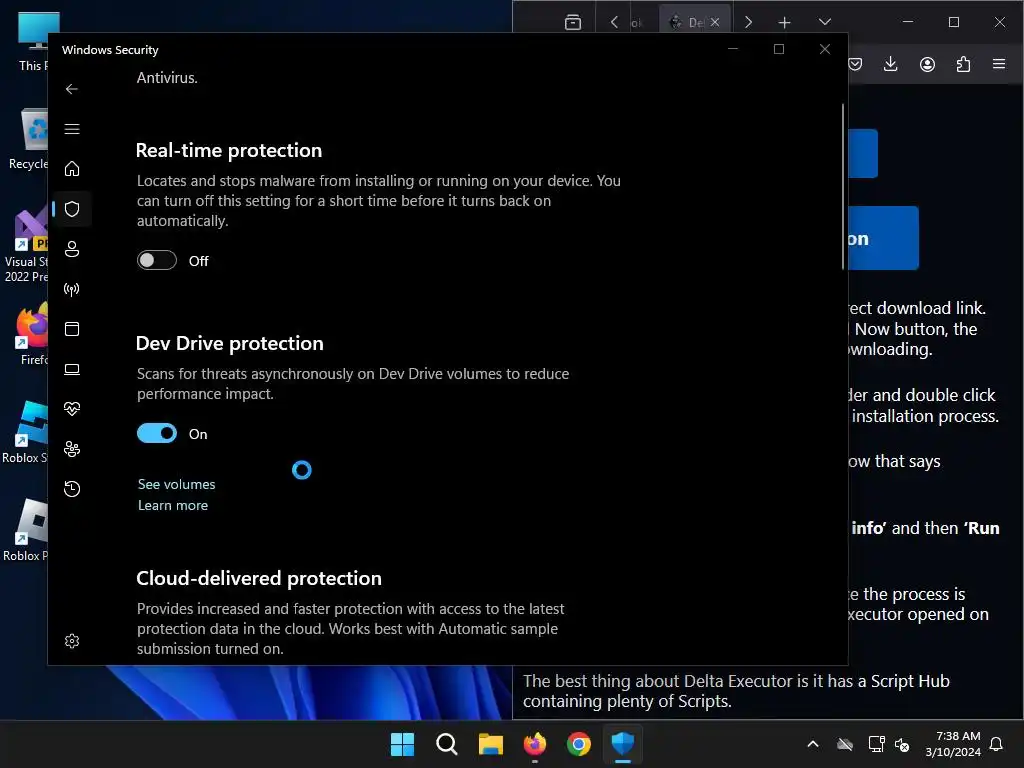Open Protection history clock icon
Viewport: 1024px width, 768px height.
(x=72, y=488)
